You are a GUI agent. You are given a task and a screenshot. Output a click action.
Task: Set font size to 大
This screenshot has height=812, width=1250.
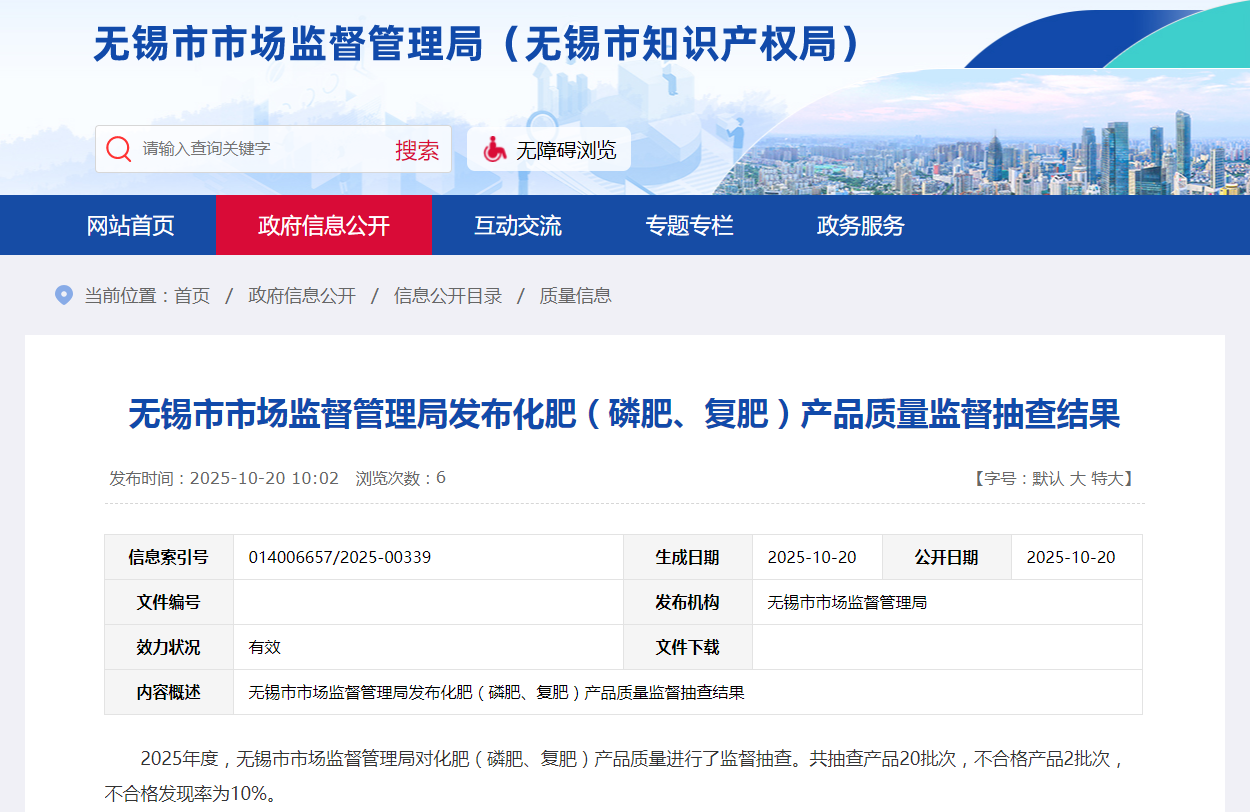[x=1078, y=479]
